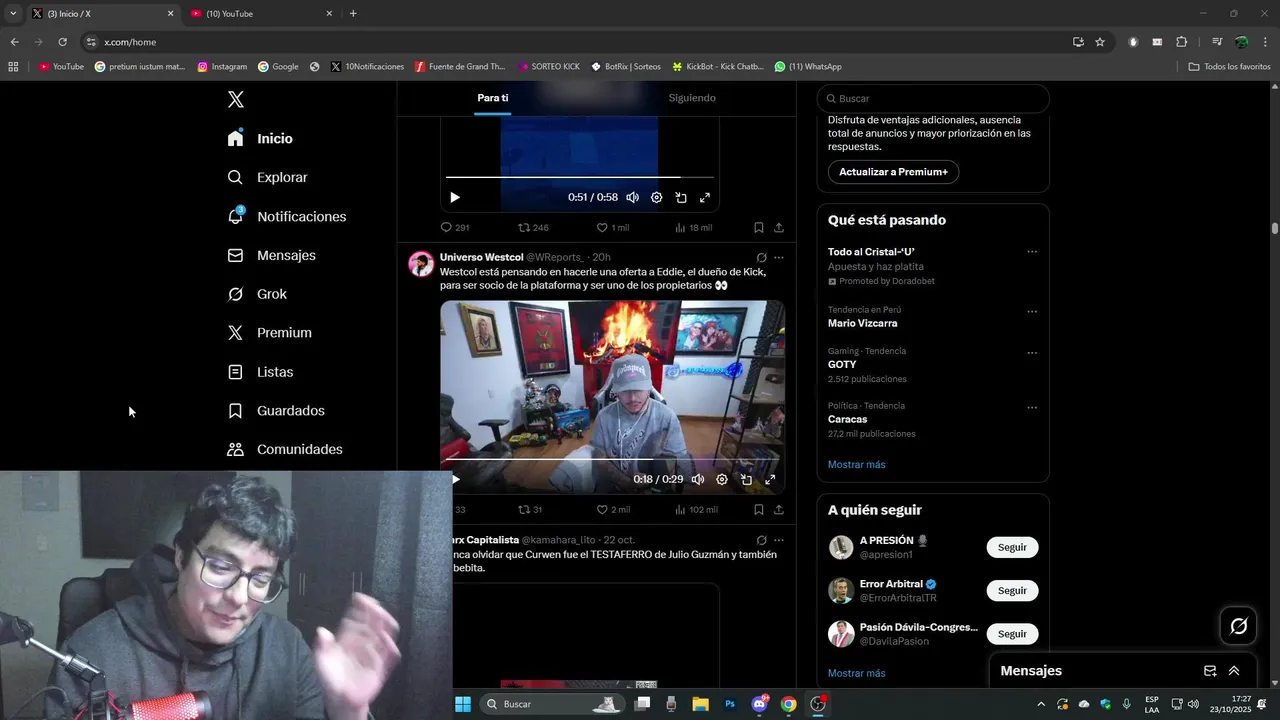
Task: Share the Westcol post
Action: 779,510
